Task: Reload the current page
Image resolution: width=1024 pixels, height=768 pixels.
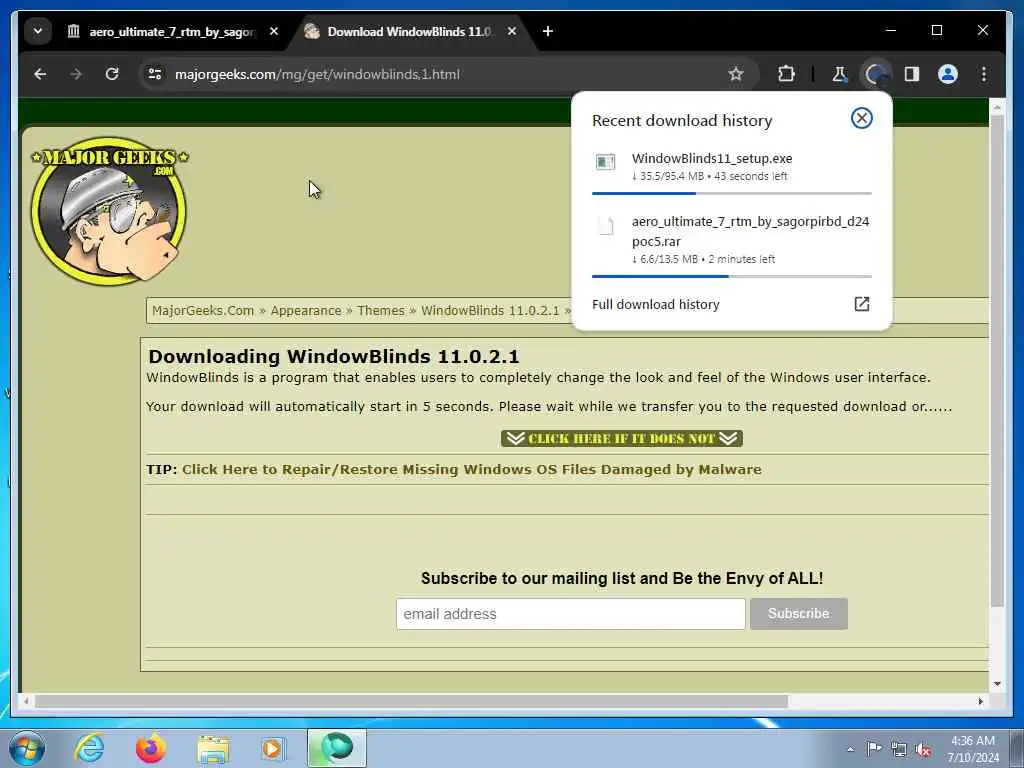Action: pos(112,74)
